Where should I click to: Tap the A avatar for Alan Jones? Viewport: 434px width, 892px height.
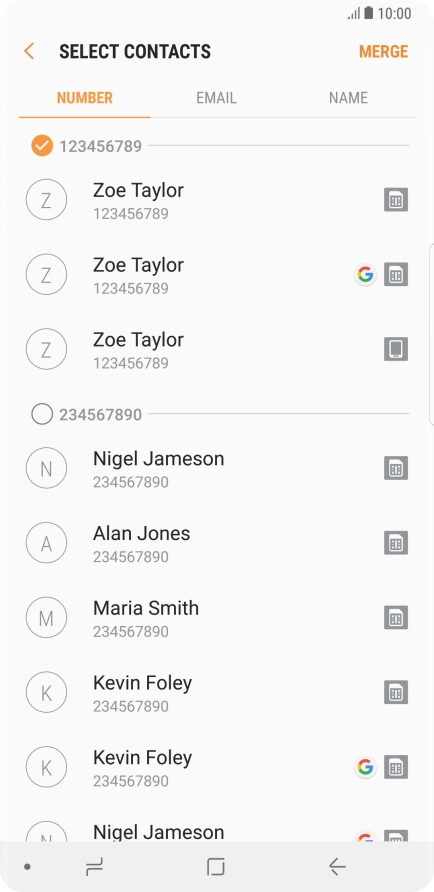[47, 543]
